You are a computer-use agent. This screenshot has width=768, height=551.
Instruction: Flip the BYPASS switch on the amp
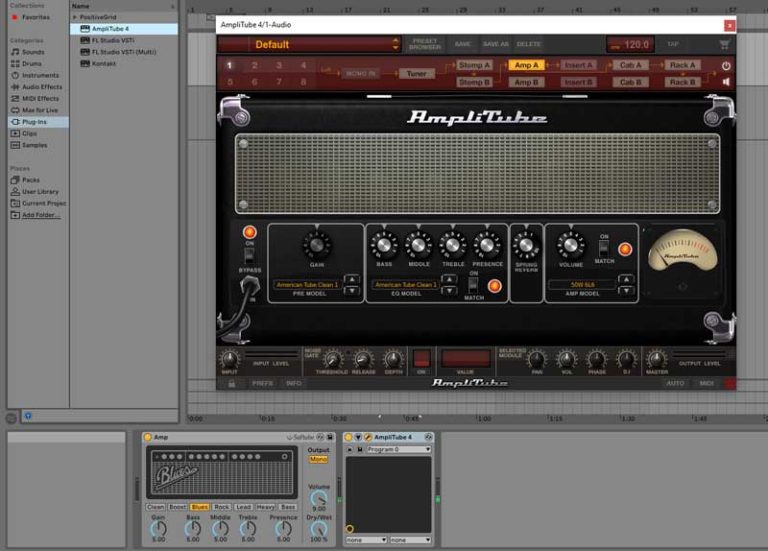[249, 256]
